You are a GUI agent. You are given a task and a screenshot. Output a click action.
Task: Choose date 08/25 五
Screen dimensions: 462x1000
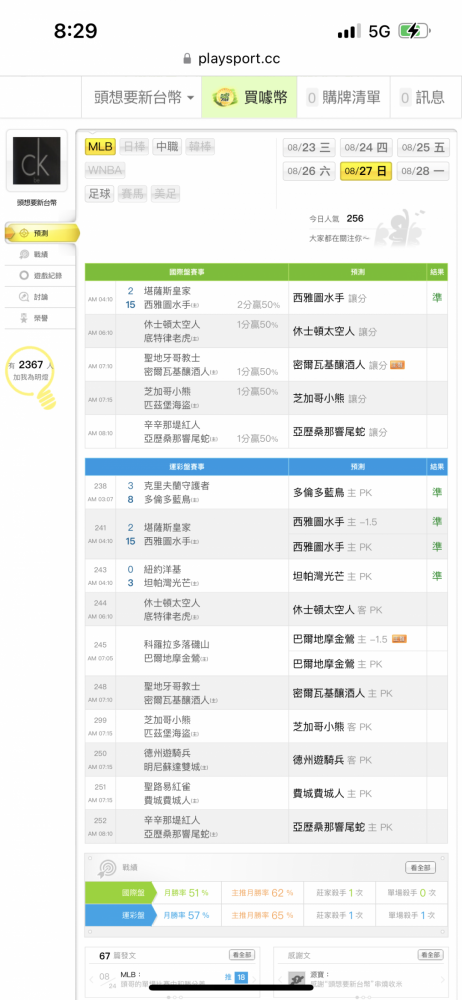point(422,148)
